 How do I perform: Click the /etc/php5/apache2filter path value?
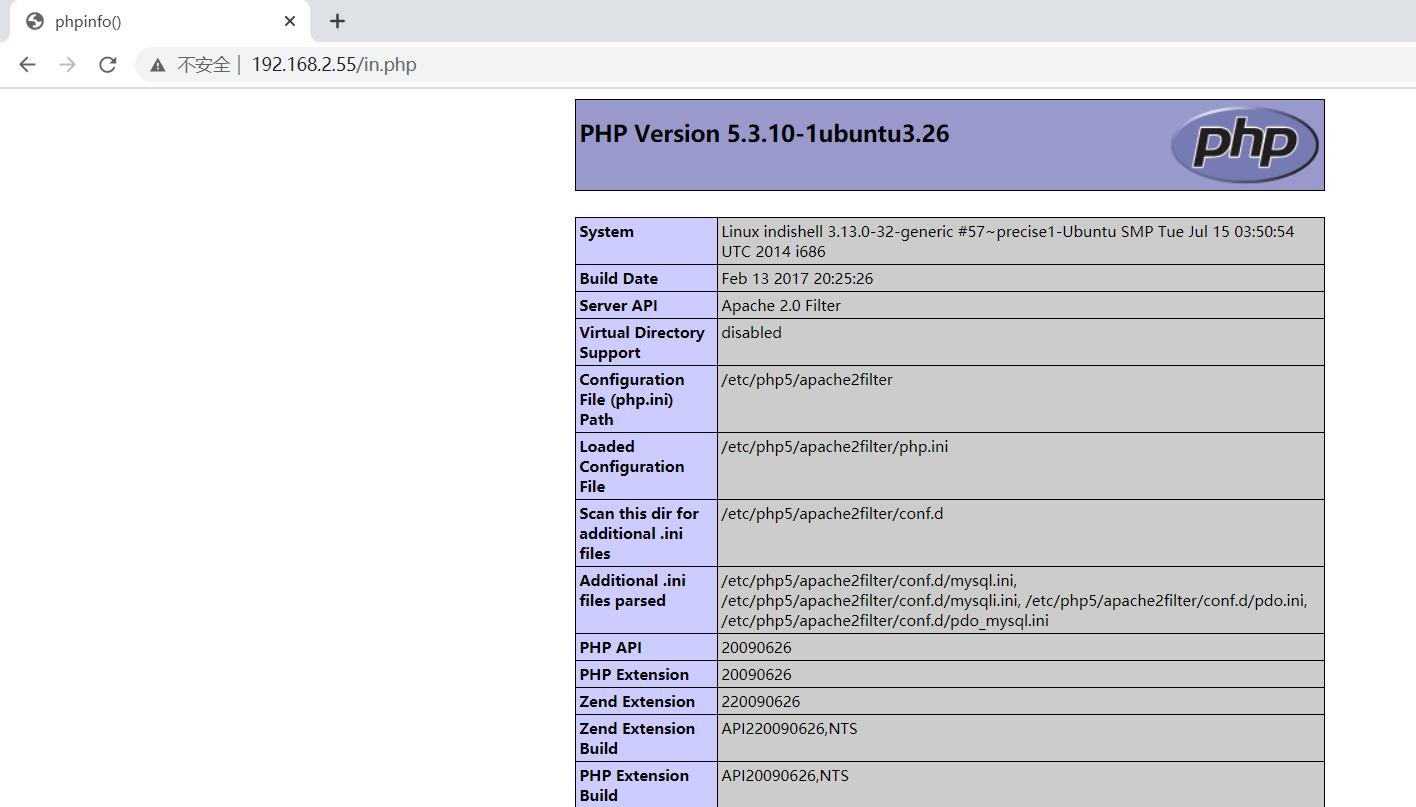pyautogui.click(x=807, y=380)
